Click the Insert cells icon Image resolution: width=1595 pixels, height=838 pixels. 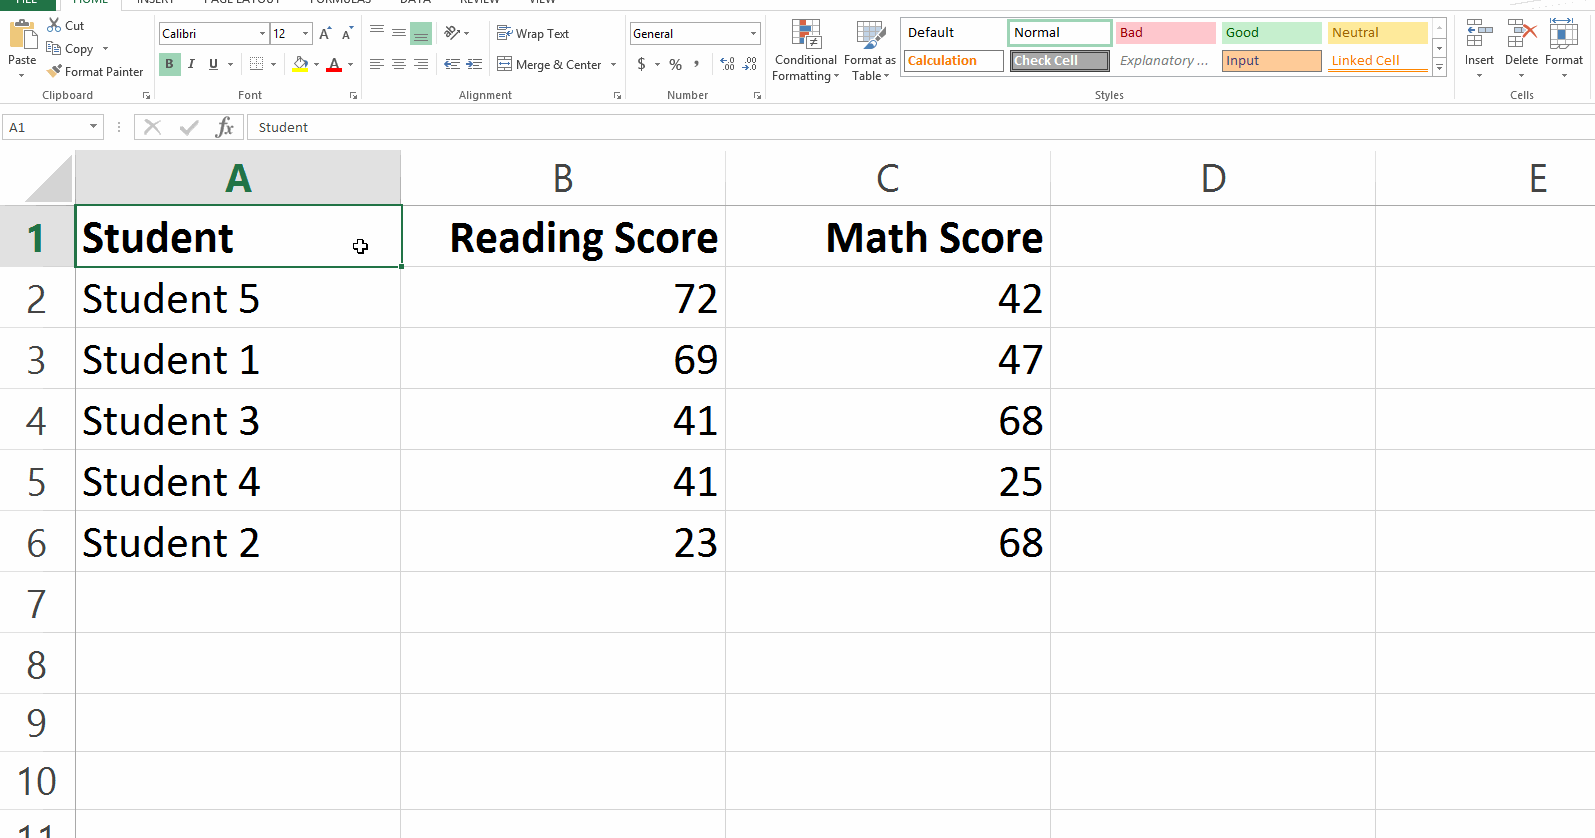pyautogui.click(x=1479, y=35)
